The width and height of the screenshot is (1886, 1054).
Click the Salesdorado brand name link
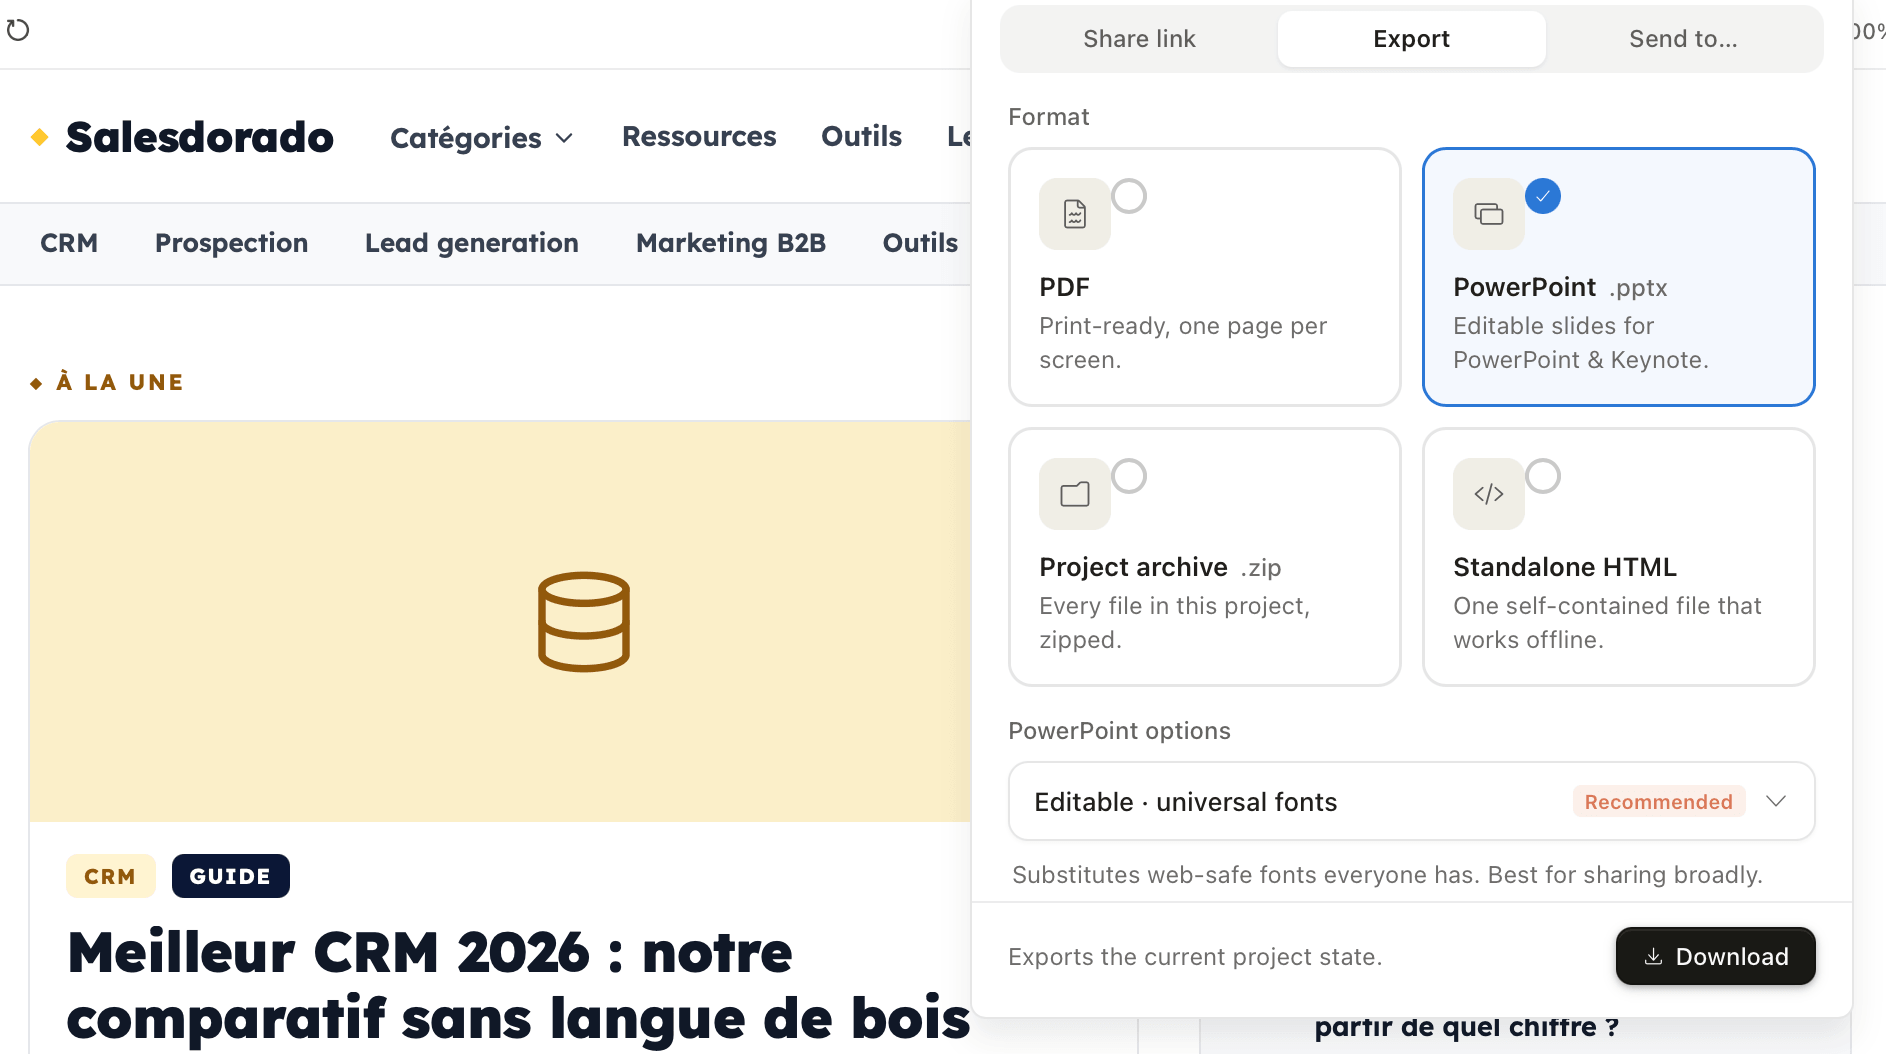[x=200, y=137]
